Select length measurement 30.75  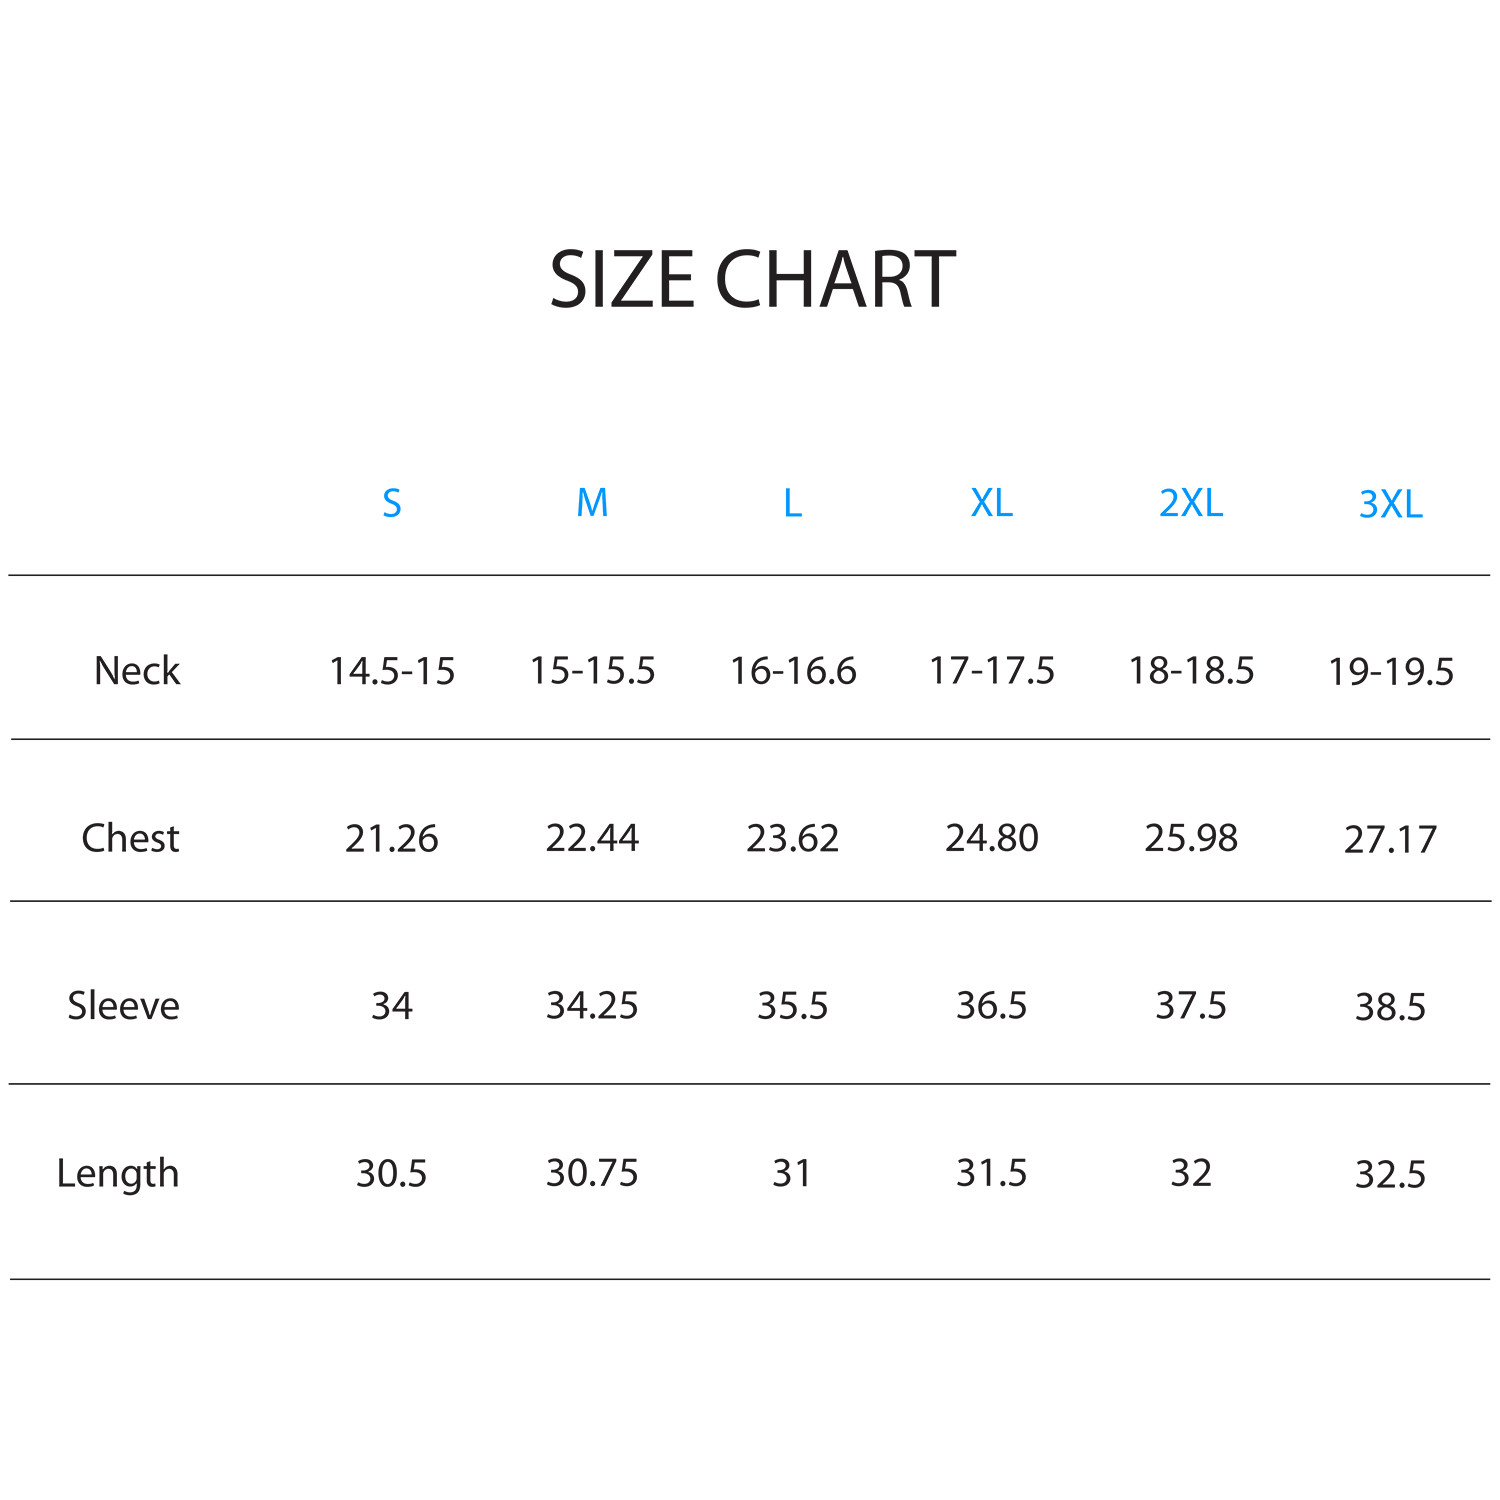pos(592,1173)
